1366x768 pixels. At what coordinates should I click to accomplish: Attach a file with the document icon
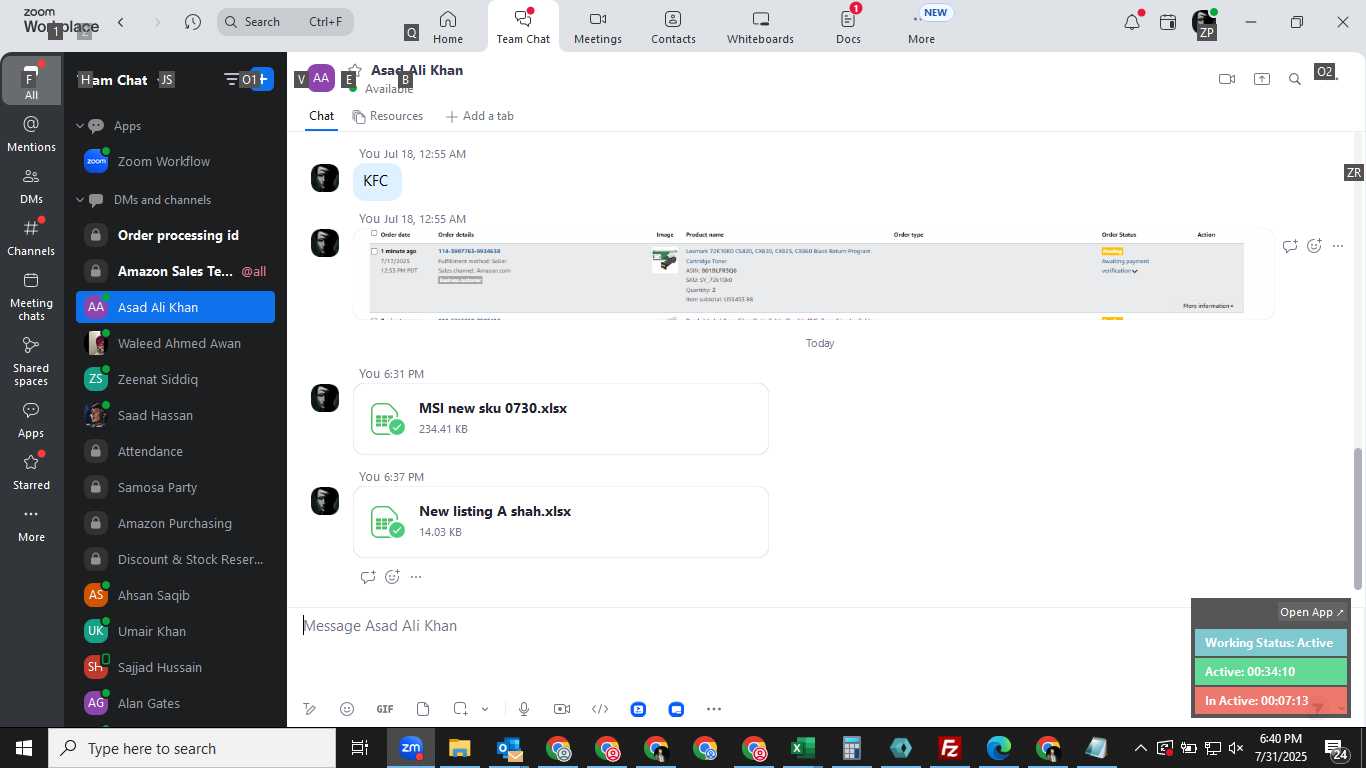tap(423, 709)
